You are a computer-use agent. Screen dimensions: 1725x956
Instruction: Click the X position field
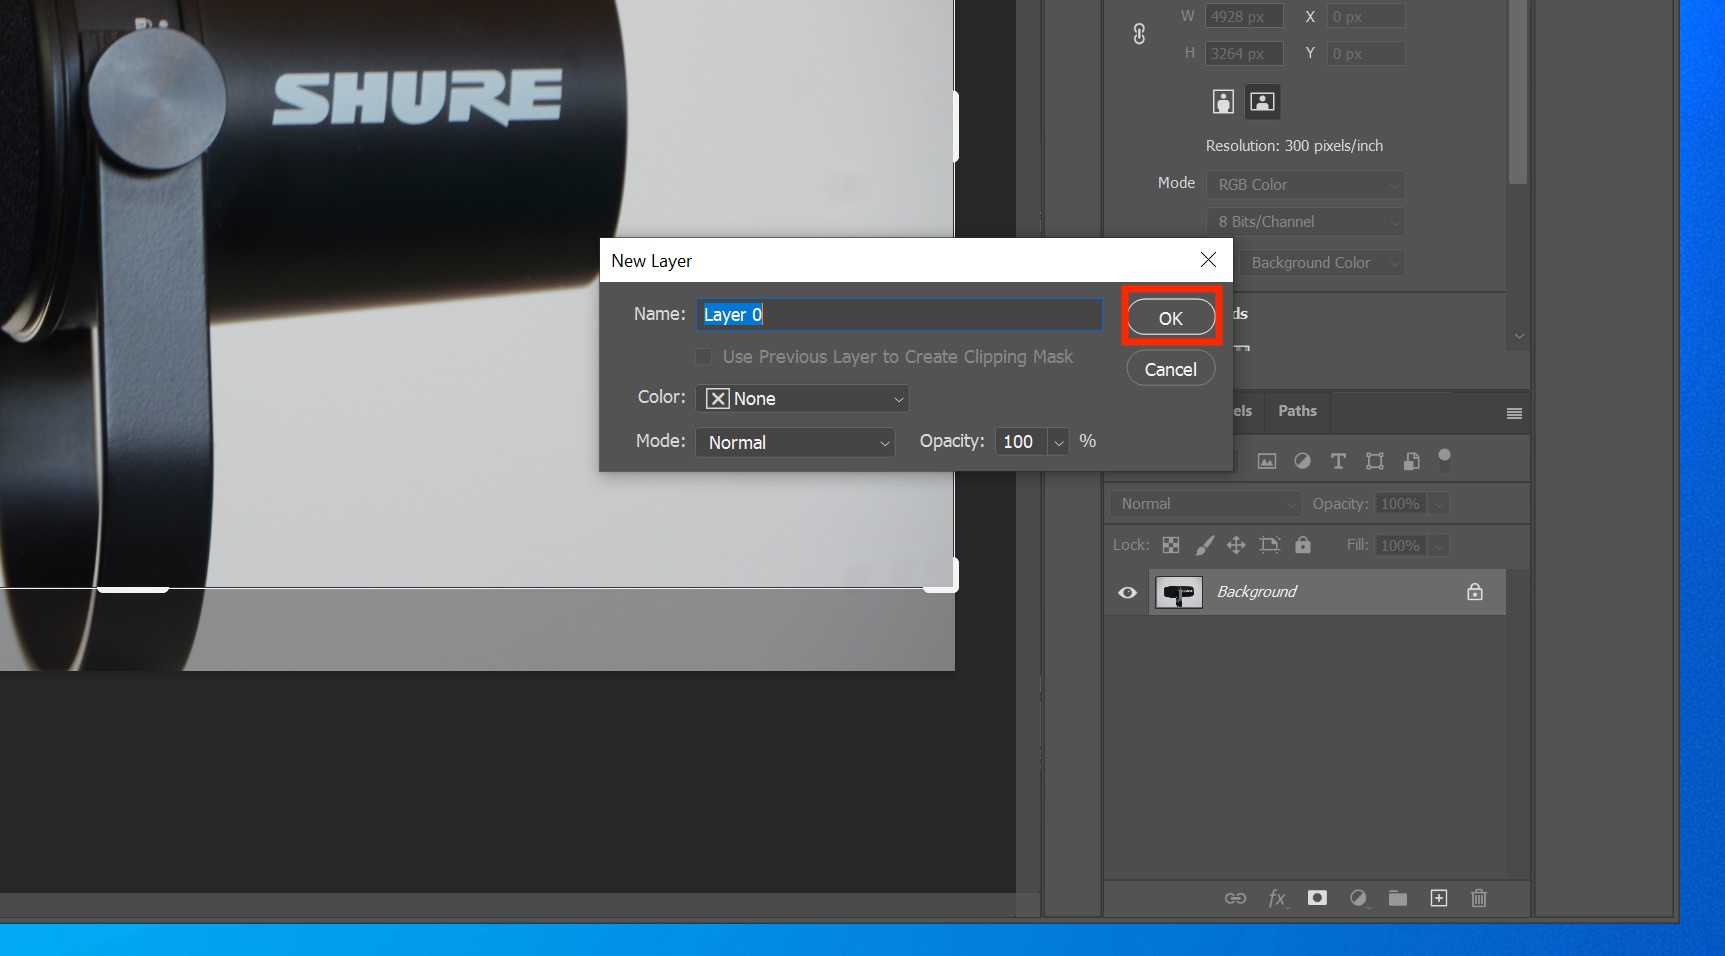[1366, 17]
